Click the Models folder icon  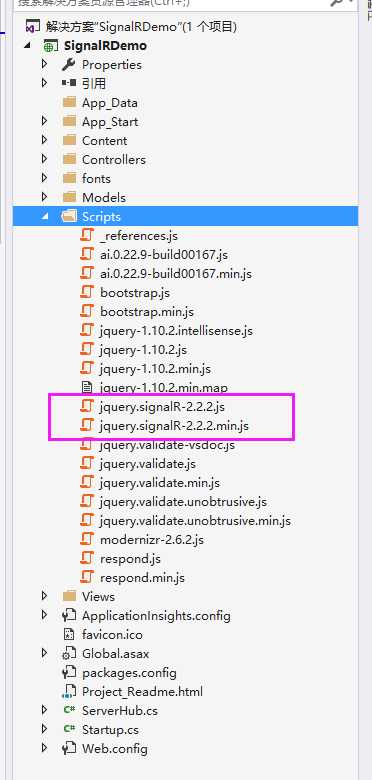pos(69,197)
